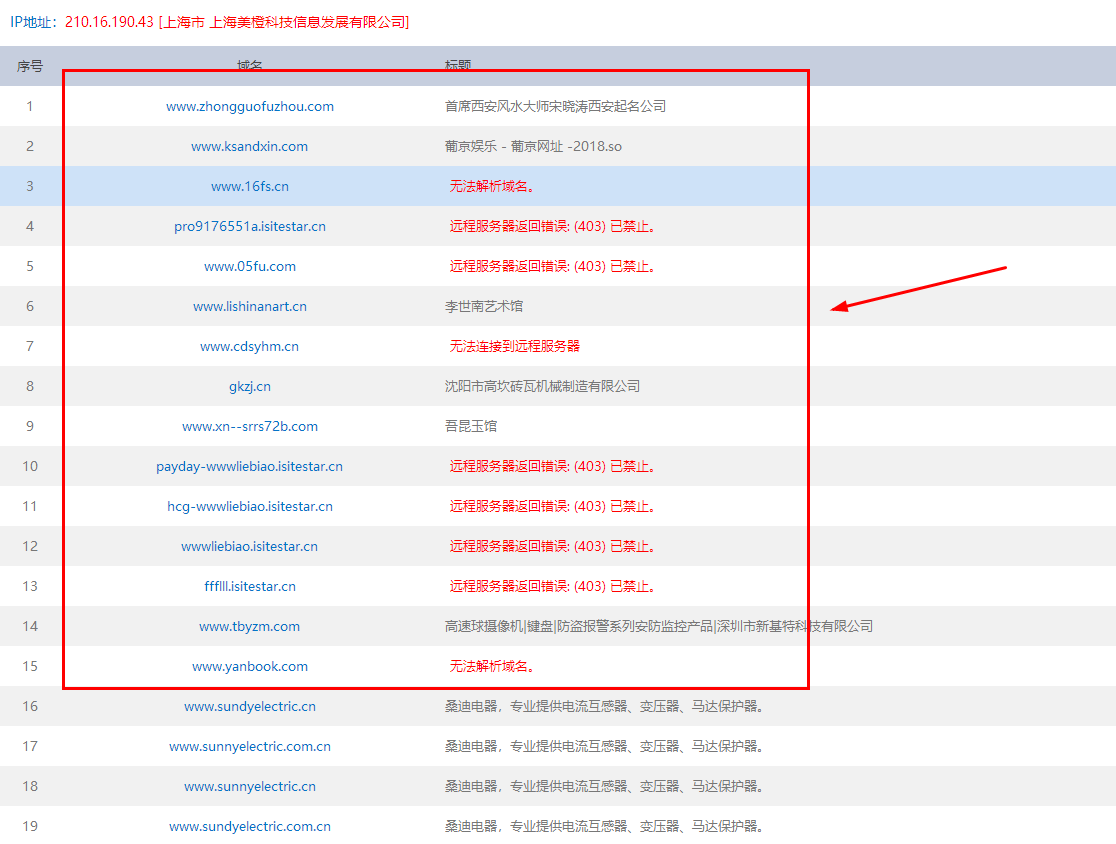Click the IP address 210.16.190.43 text
Viewport: 1116px width, 844px height.
point(109,22)
